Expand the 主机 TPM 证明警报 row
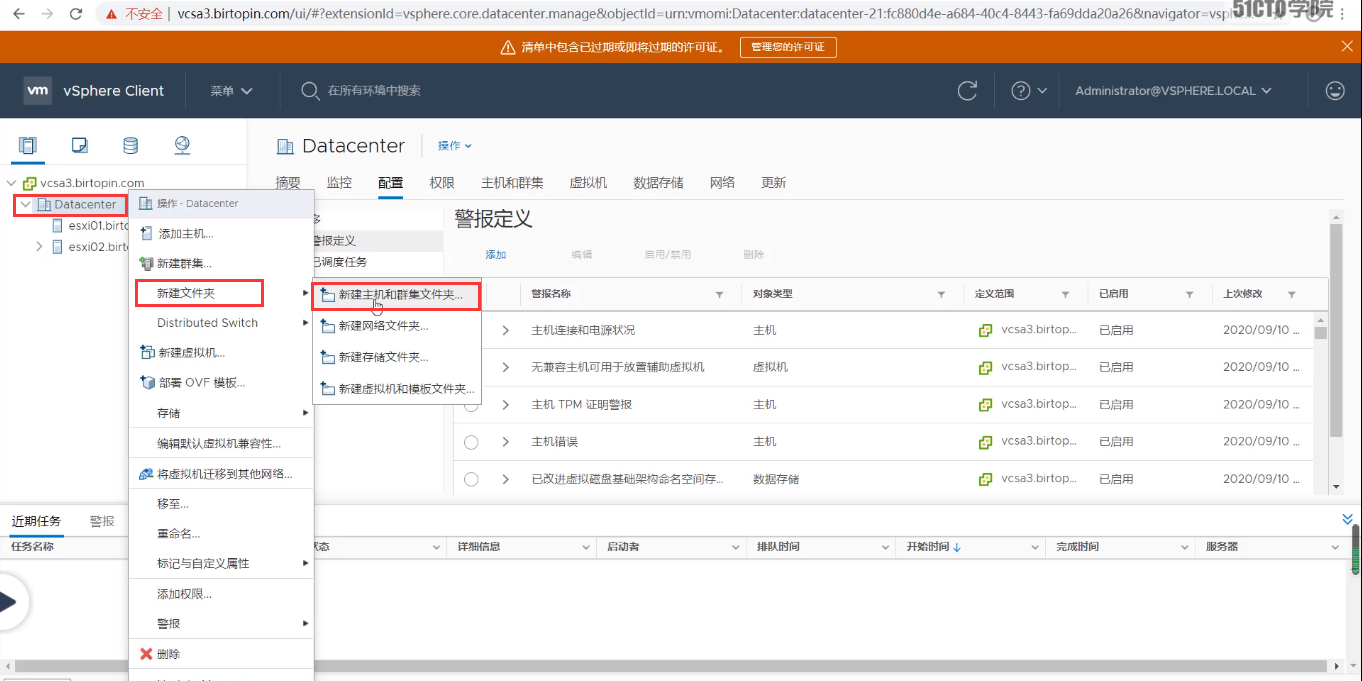The height and width of the screenshot is (681, 1362). pyautogui.click(x=506, y=405)
